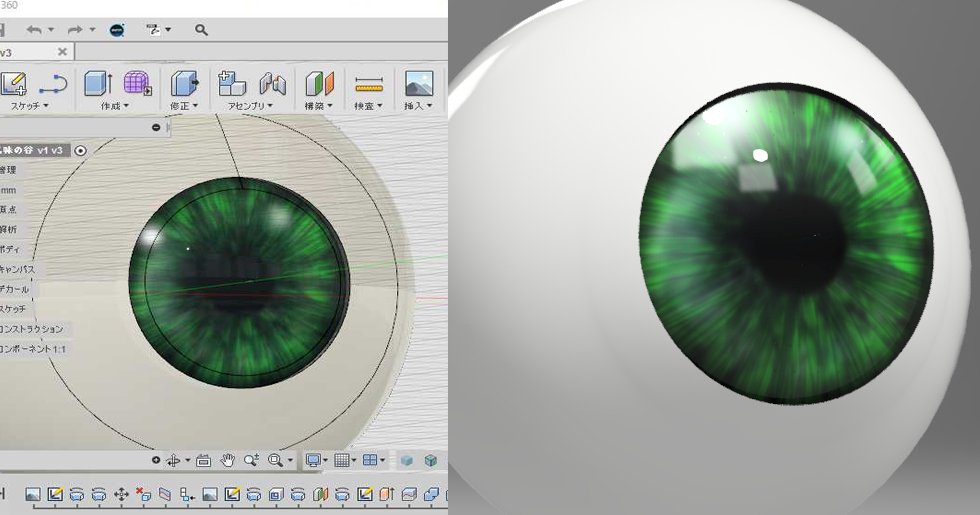This screenshot has height=515, width=980.
Task: Click the plus circle left of the Orbit icon
Action: pyautogui.click(x=156, y=460)
